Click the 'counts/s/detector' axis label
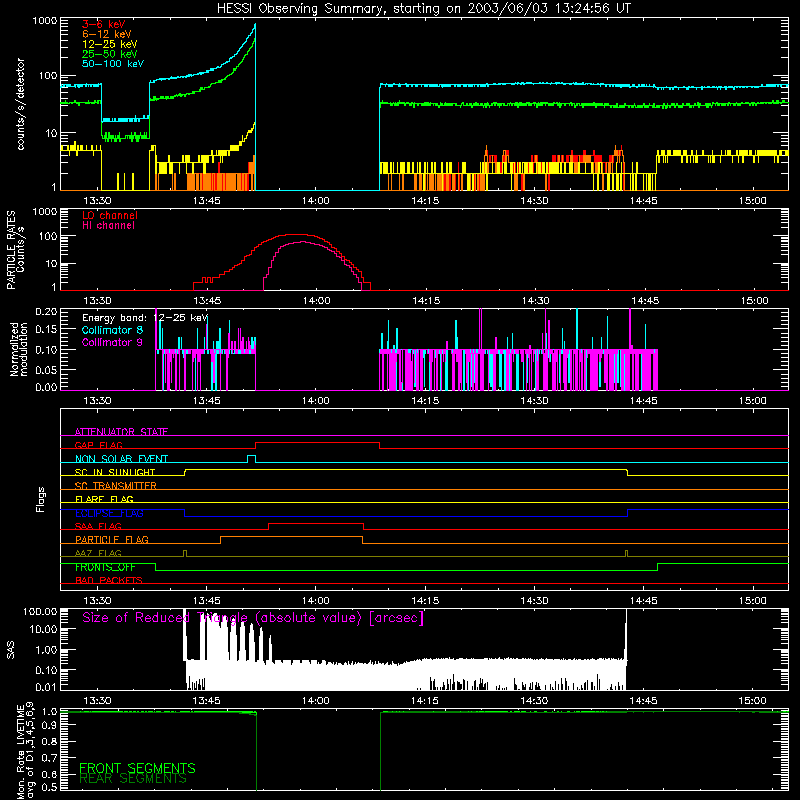 pyautogui.click(x=21, y=104)
